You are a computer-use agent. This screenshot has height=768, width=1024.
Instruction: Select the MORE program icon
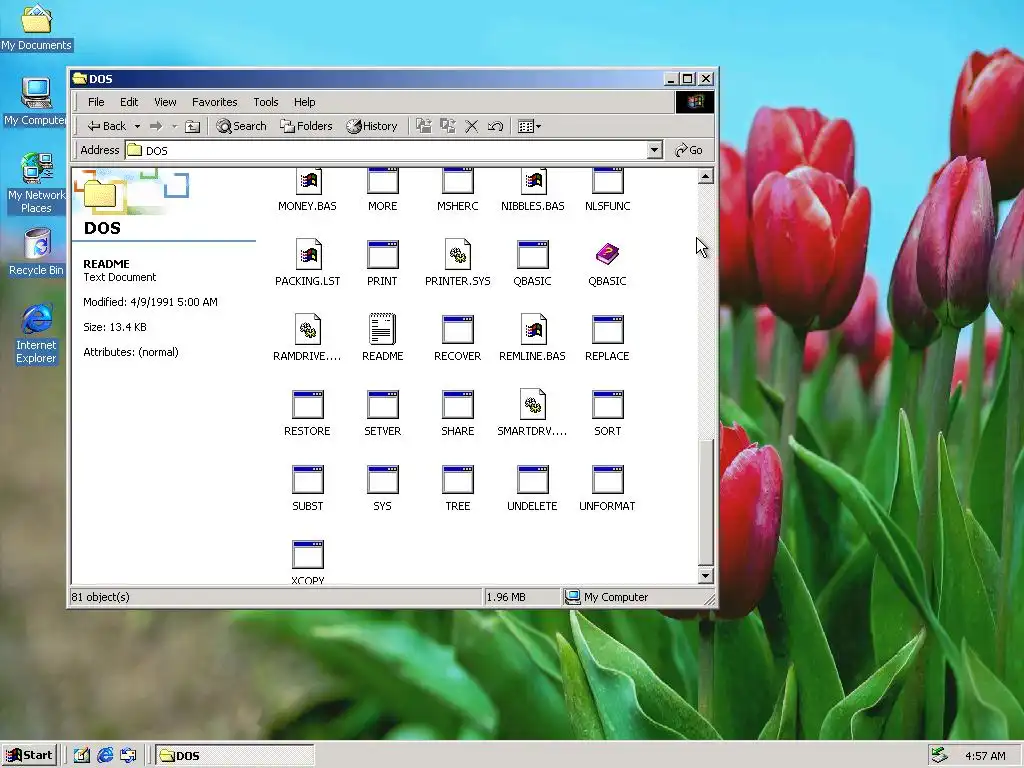(383, 182)
